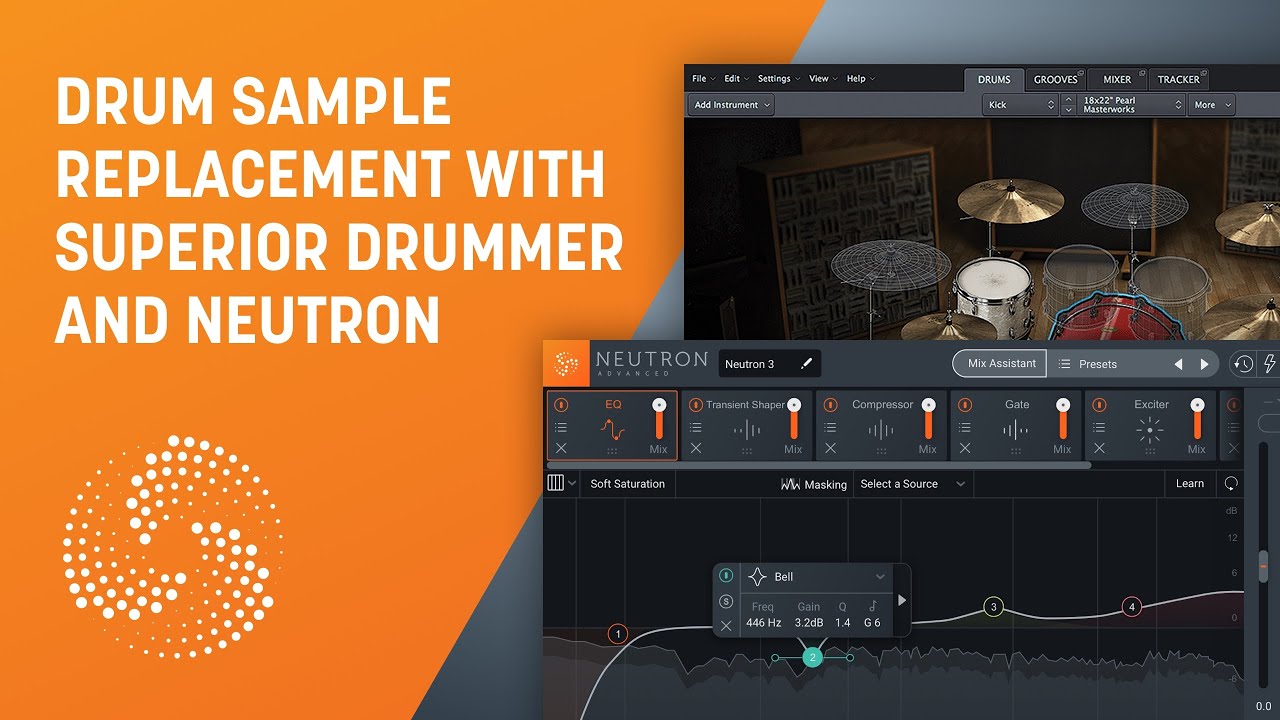Viewport: 1280px width, 720px height.
Task: Click the Mix Assistant button
Action: [x=1001, y=364]
